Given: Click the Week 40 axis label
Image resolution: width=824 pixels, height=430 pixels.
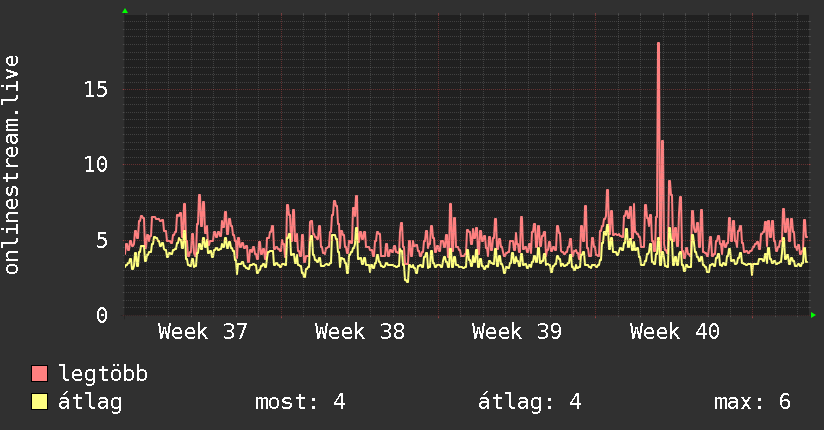Looking at the screenshot, I should pos(675,332).
